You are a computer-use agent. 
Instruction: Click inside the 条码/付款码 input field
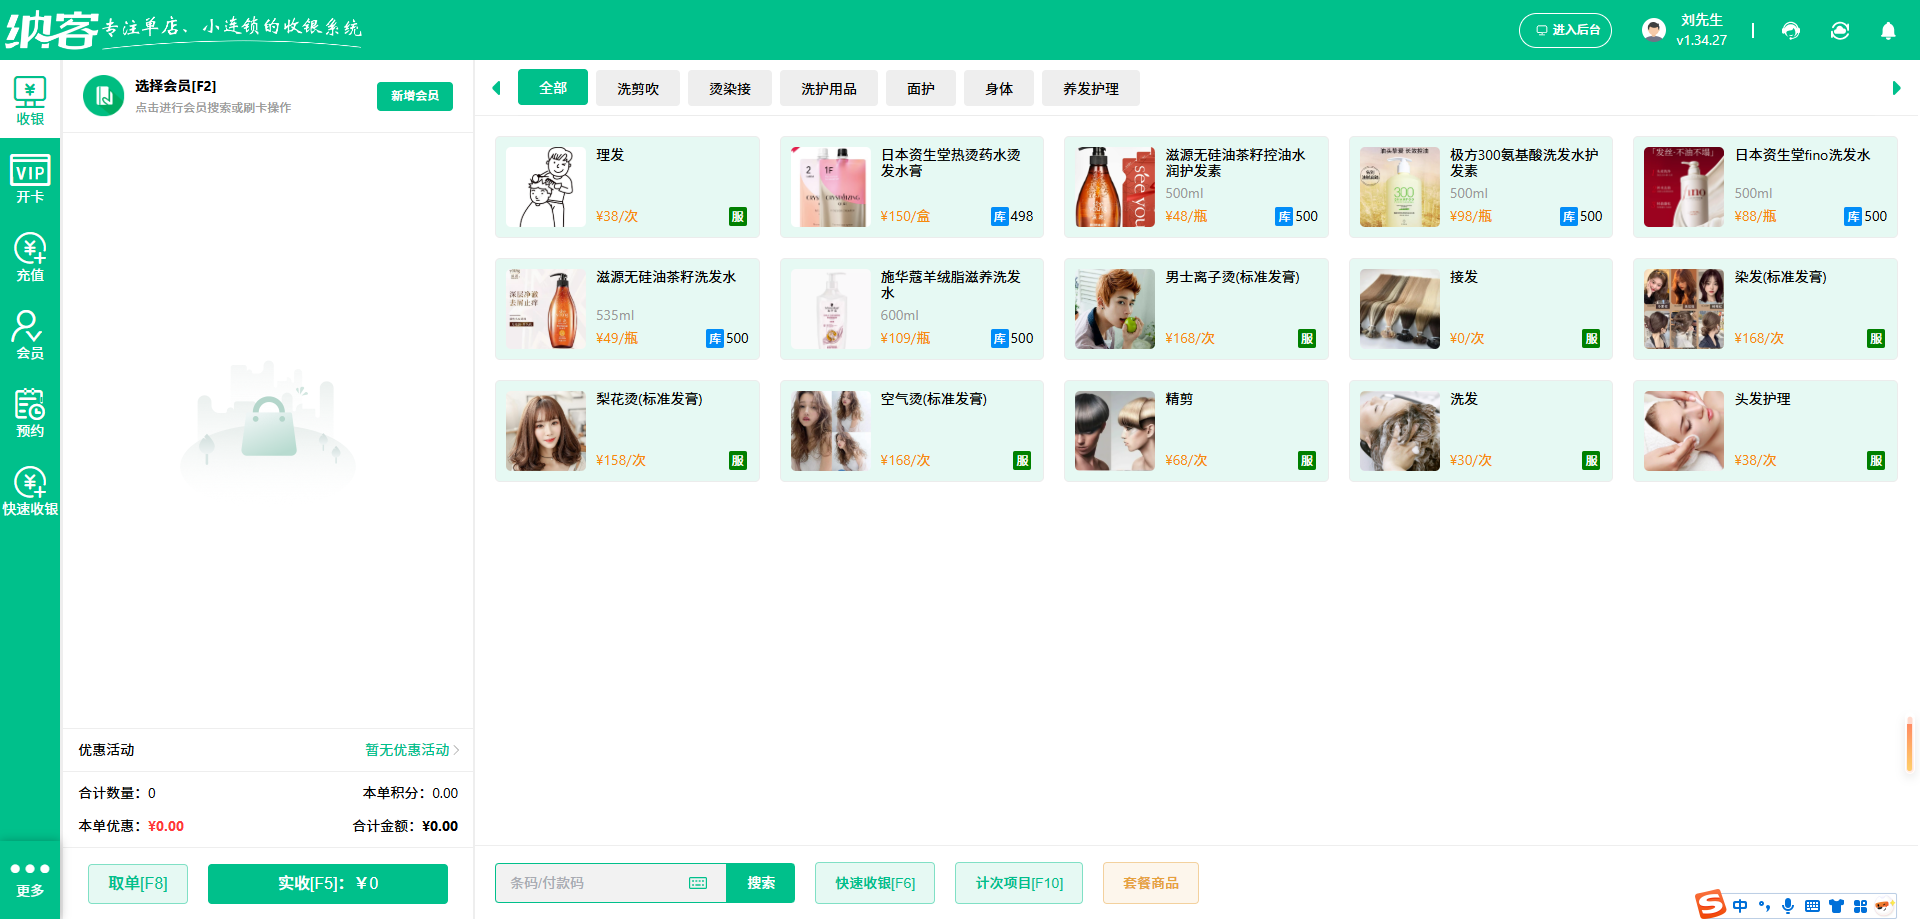click(590, 883)
